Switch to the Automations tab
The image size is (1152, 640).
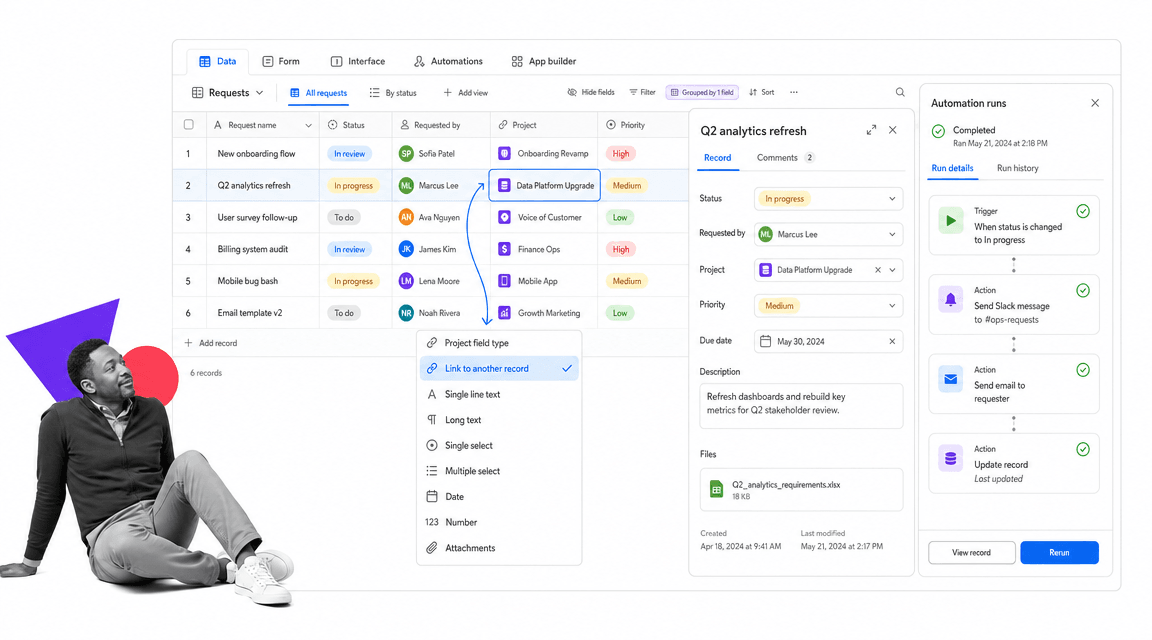[x=448, y=62]
